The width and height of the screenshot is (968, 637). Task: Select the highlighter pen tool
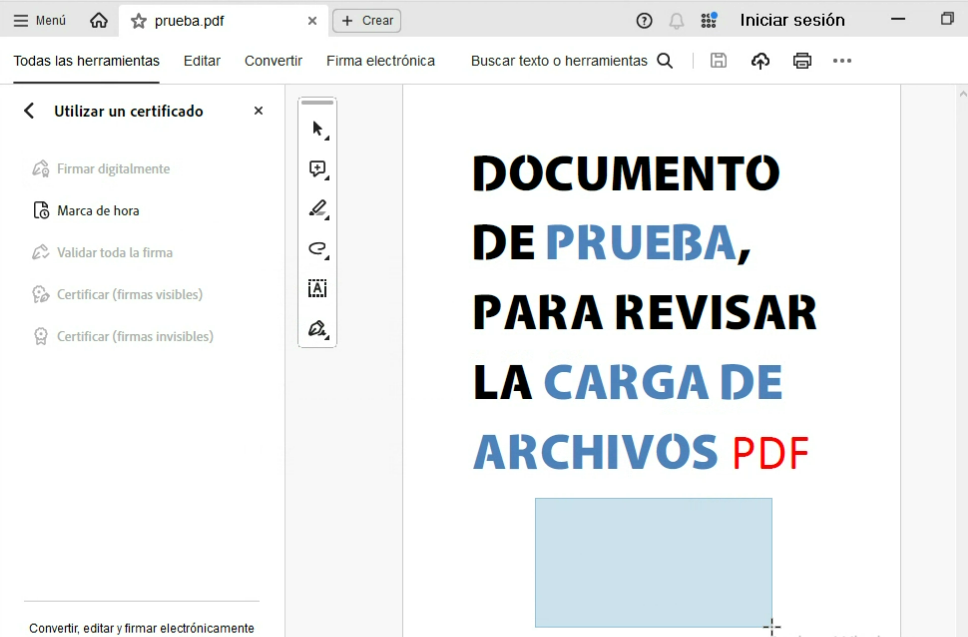pos(318,209)
